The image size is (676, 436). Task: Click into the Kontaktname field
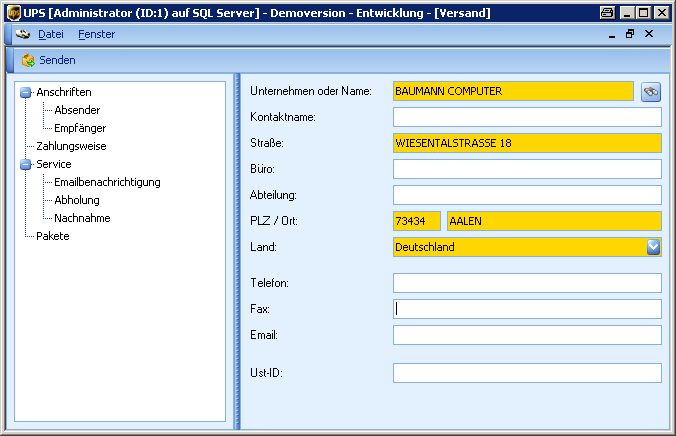[527, 117]
